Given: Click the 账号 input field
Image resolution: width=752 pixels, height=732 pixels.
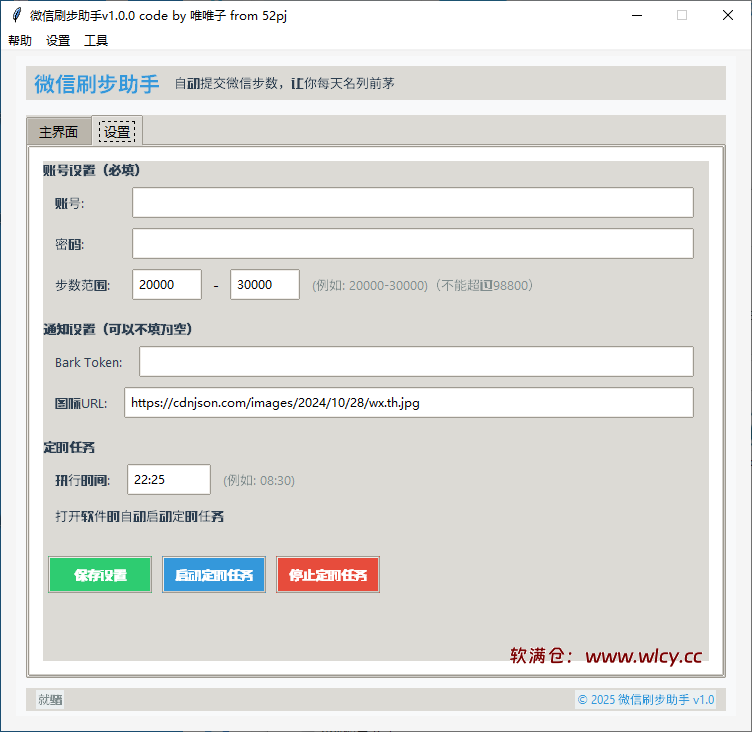Looking at the screenshot, I should 413,202.
